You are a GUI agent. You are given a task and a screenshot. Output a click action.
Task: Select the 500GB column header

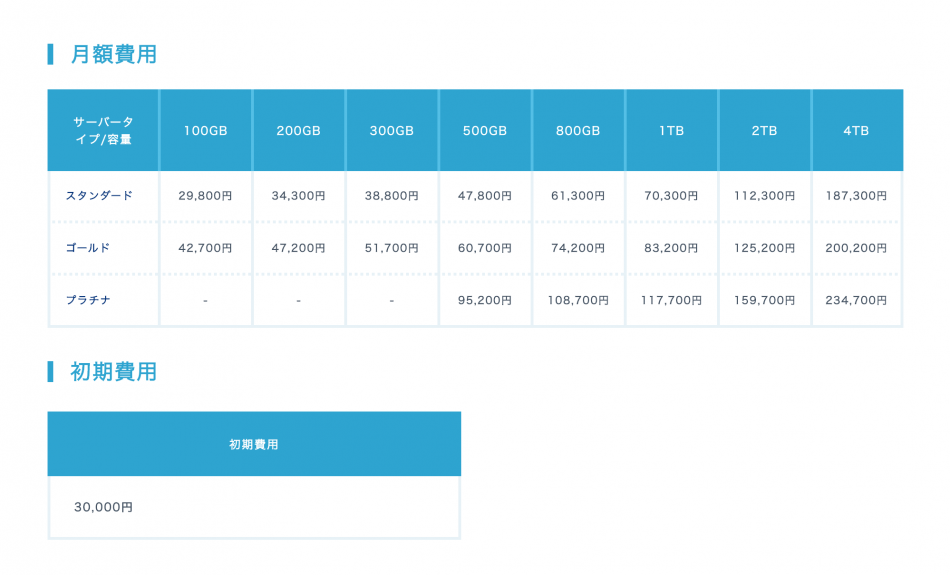pyautogui.click(x=485, y=131)
